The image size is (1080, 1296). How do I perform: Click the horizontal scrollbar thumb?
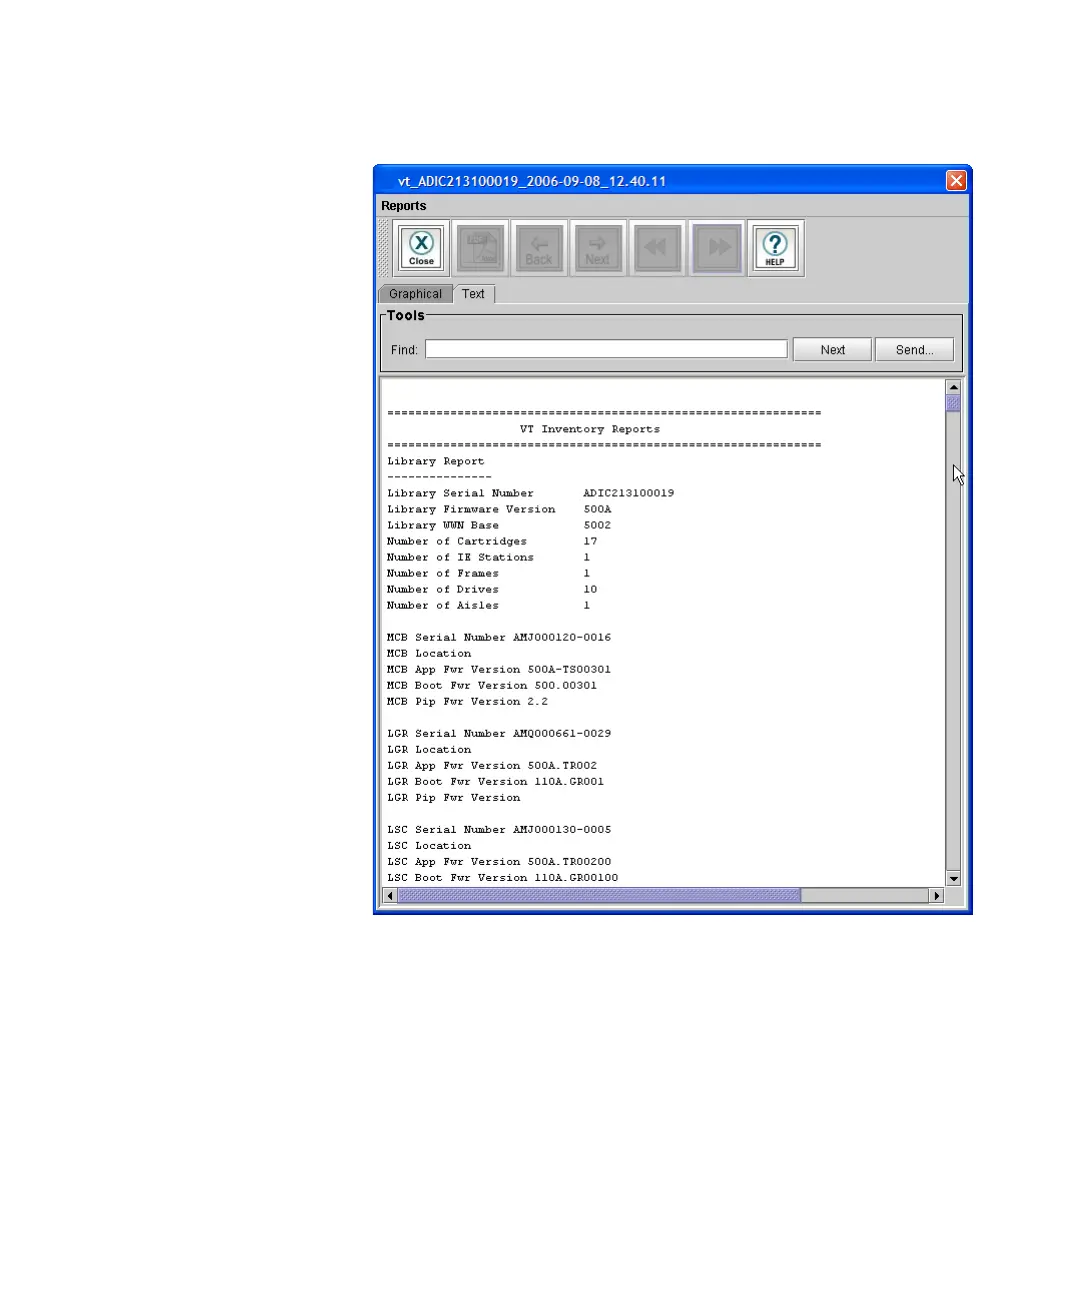(x=599, y=896)
